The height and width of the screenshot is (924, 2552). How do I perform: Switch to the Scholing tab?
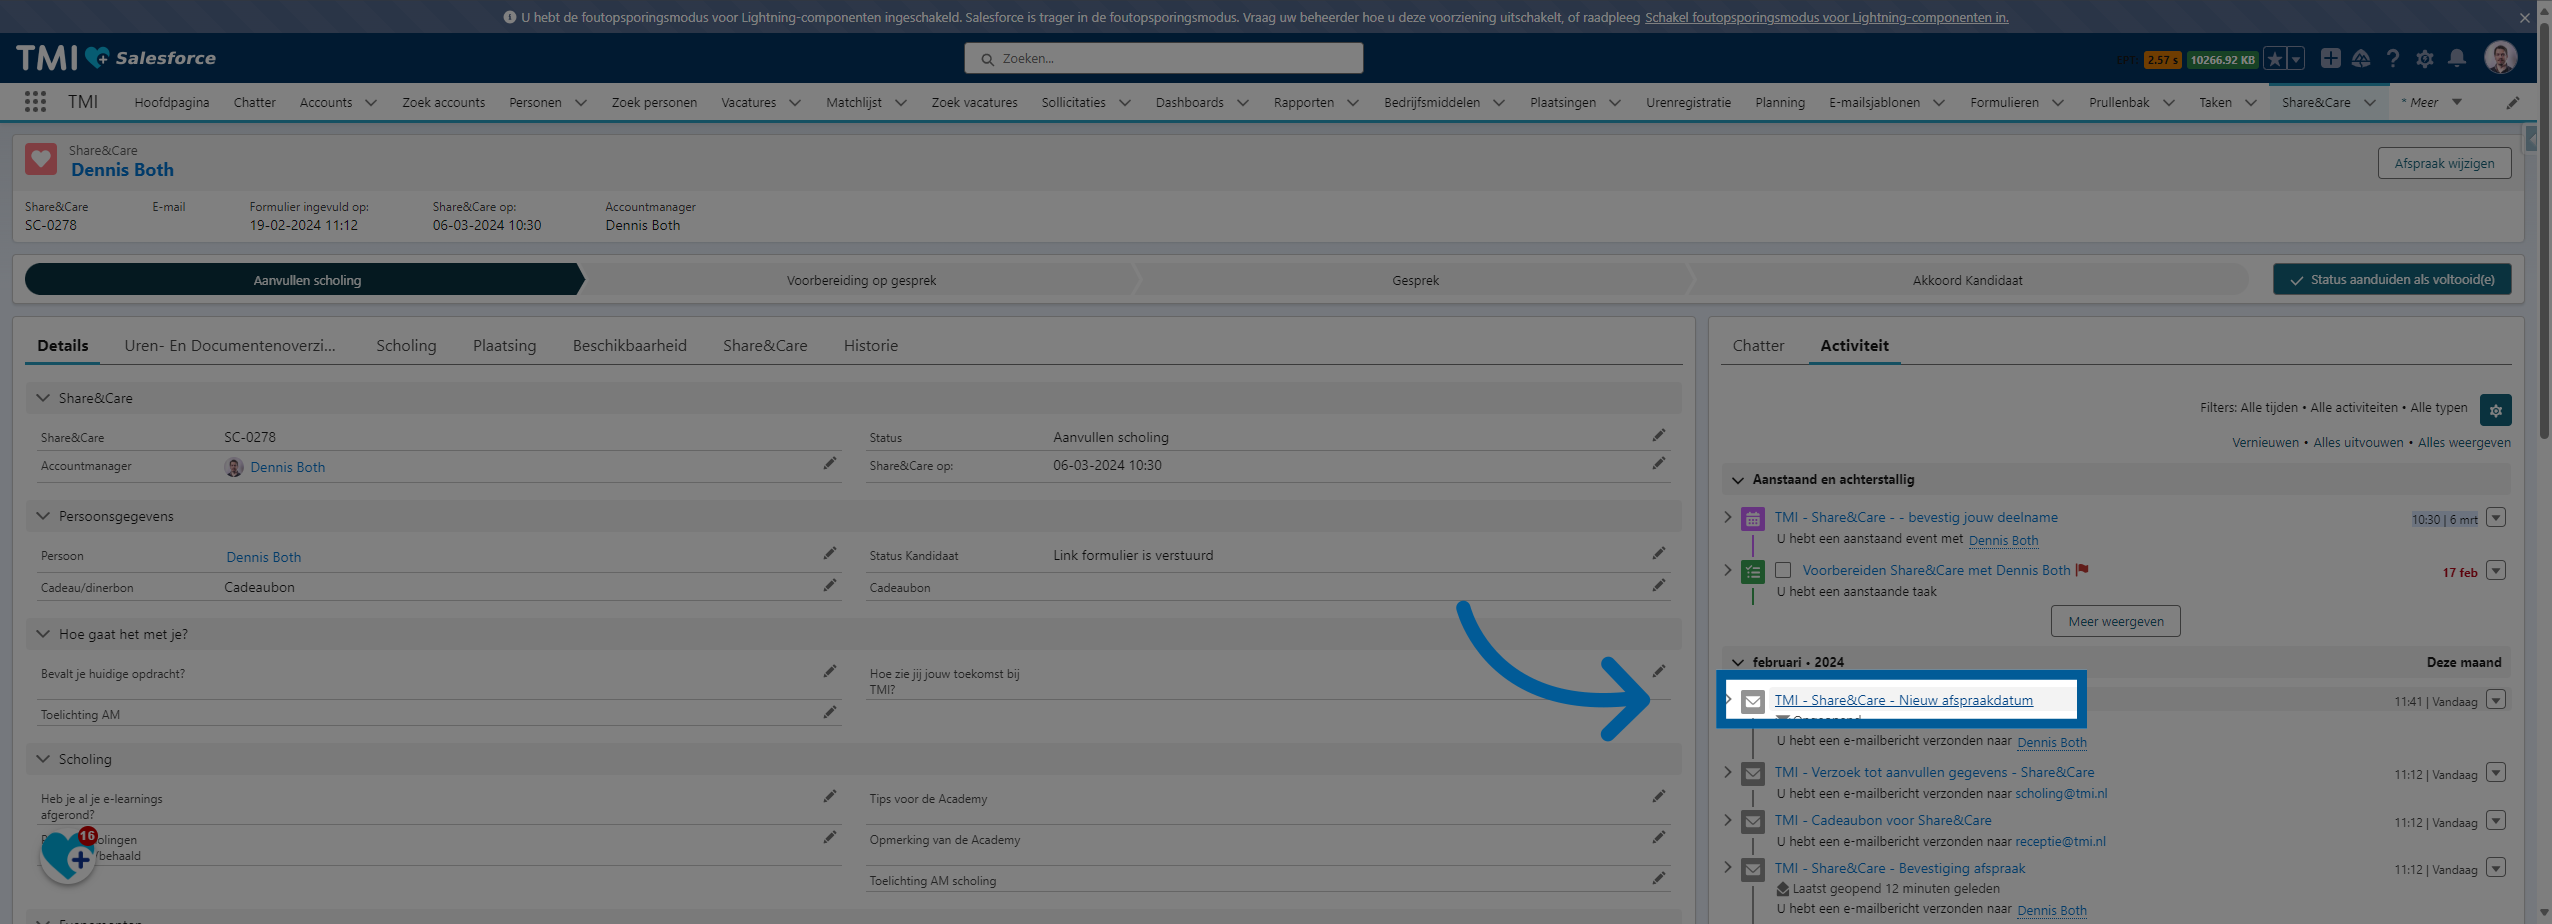(406, 346)
